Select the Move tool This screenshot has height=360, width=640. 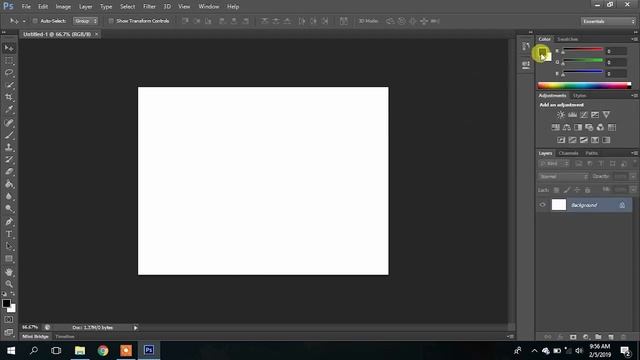click(9, 48)
